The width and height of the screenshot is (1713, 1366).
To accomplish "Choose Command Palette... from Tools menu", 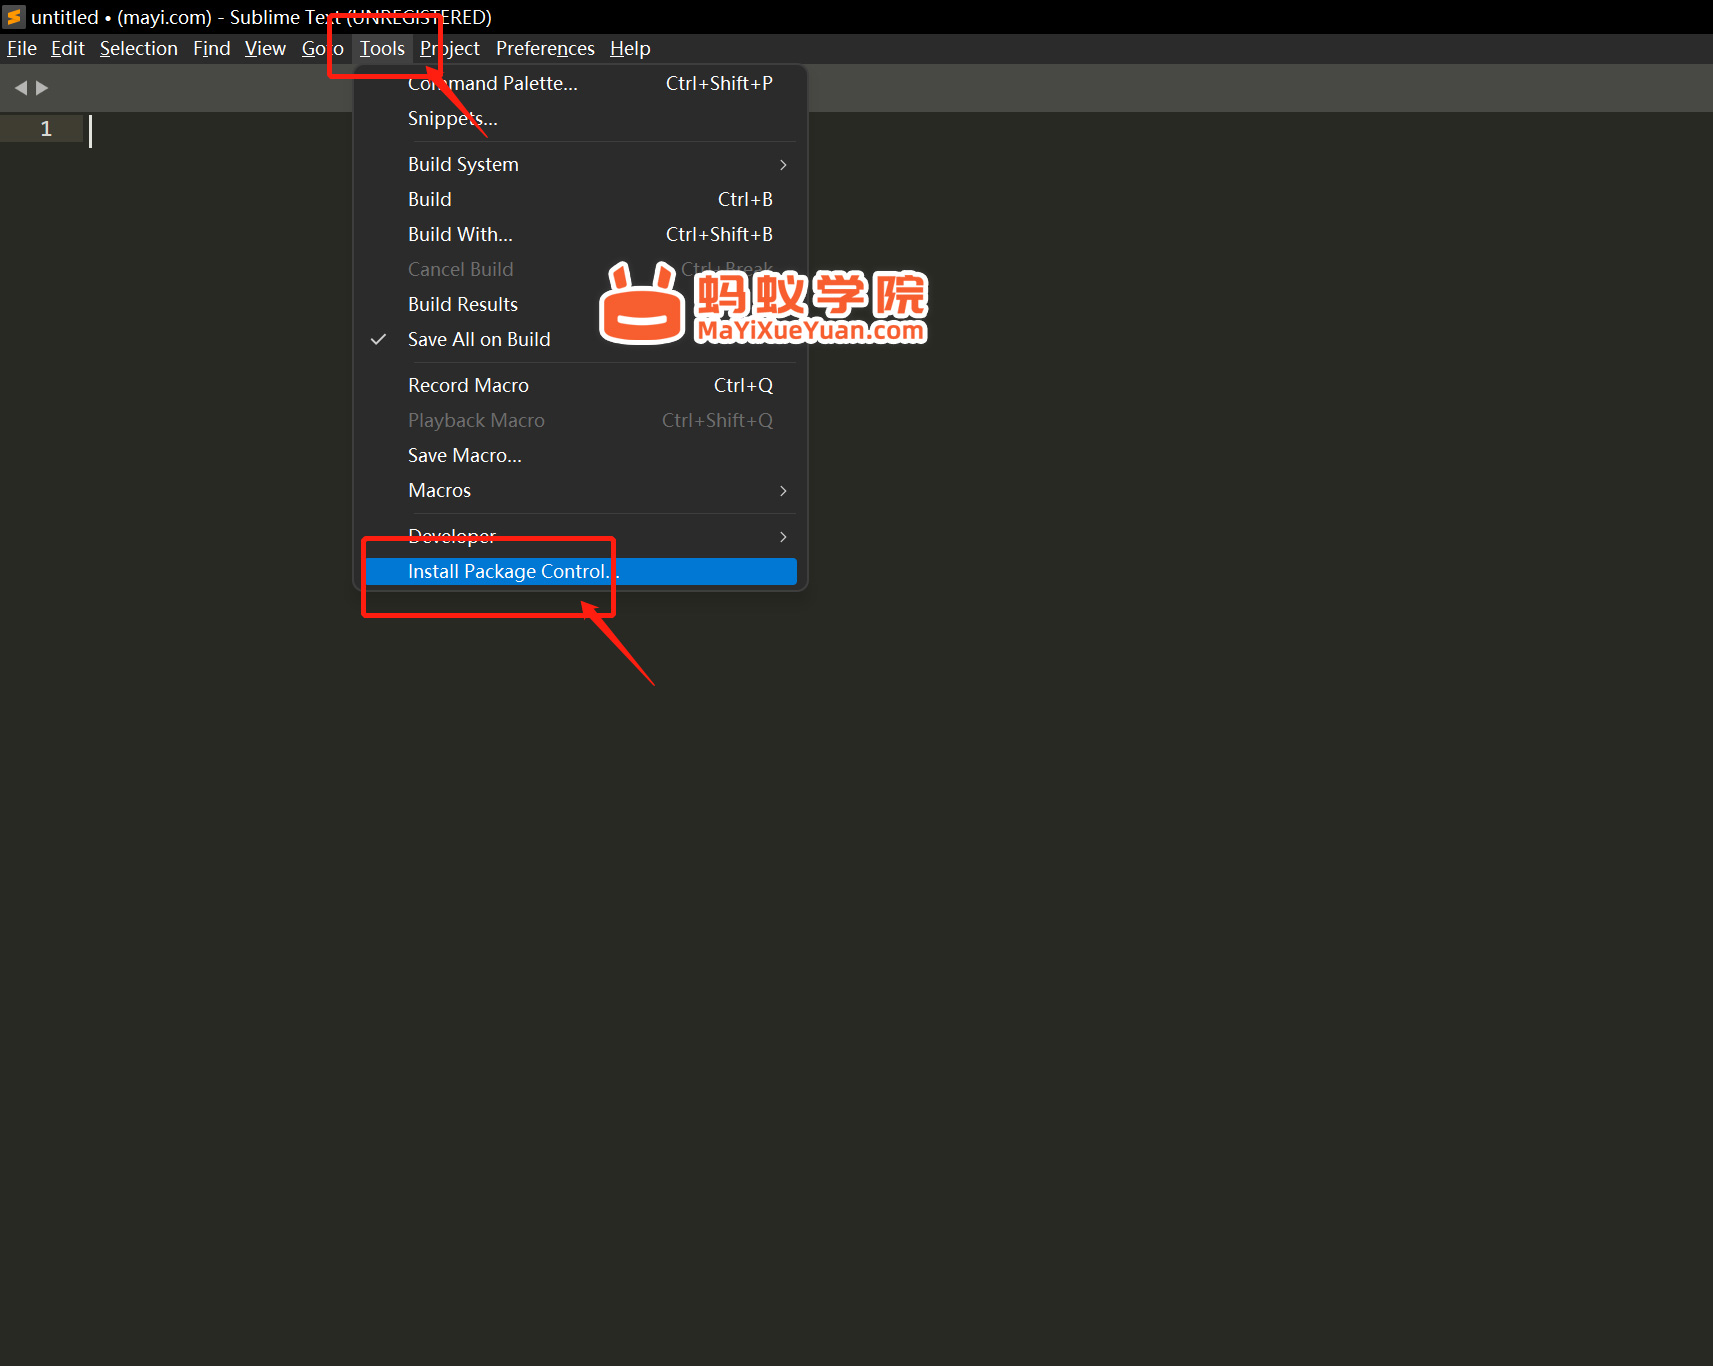I will click(x=580, y=84).
